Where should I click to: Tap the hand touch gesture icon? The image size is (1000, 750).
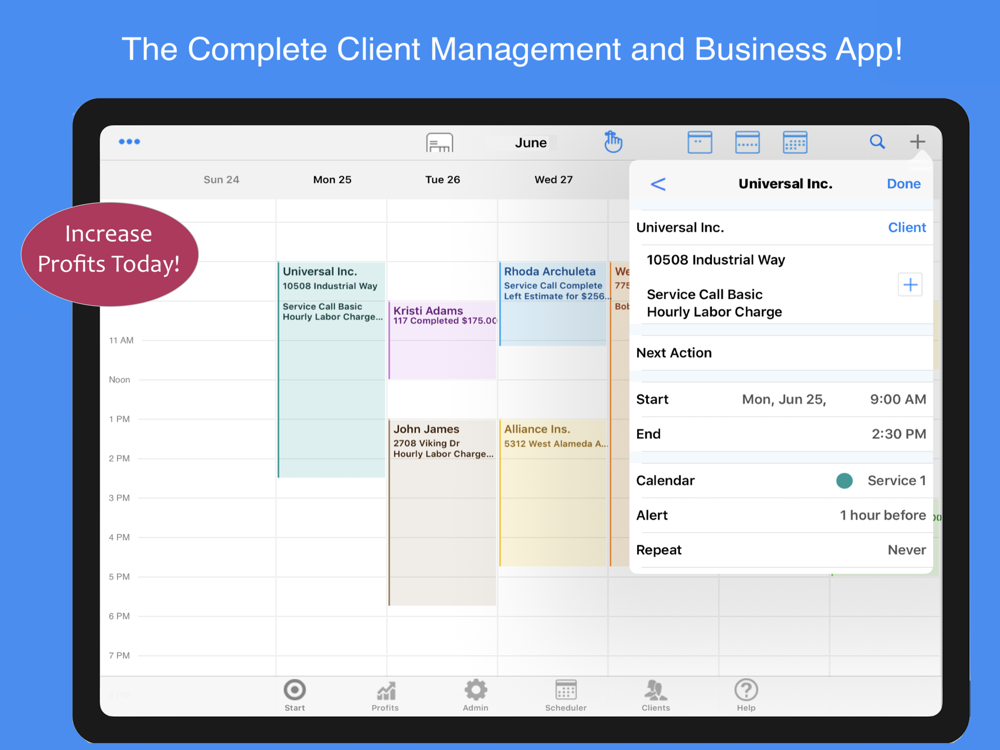coord(613,142)
